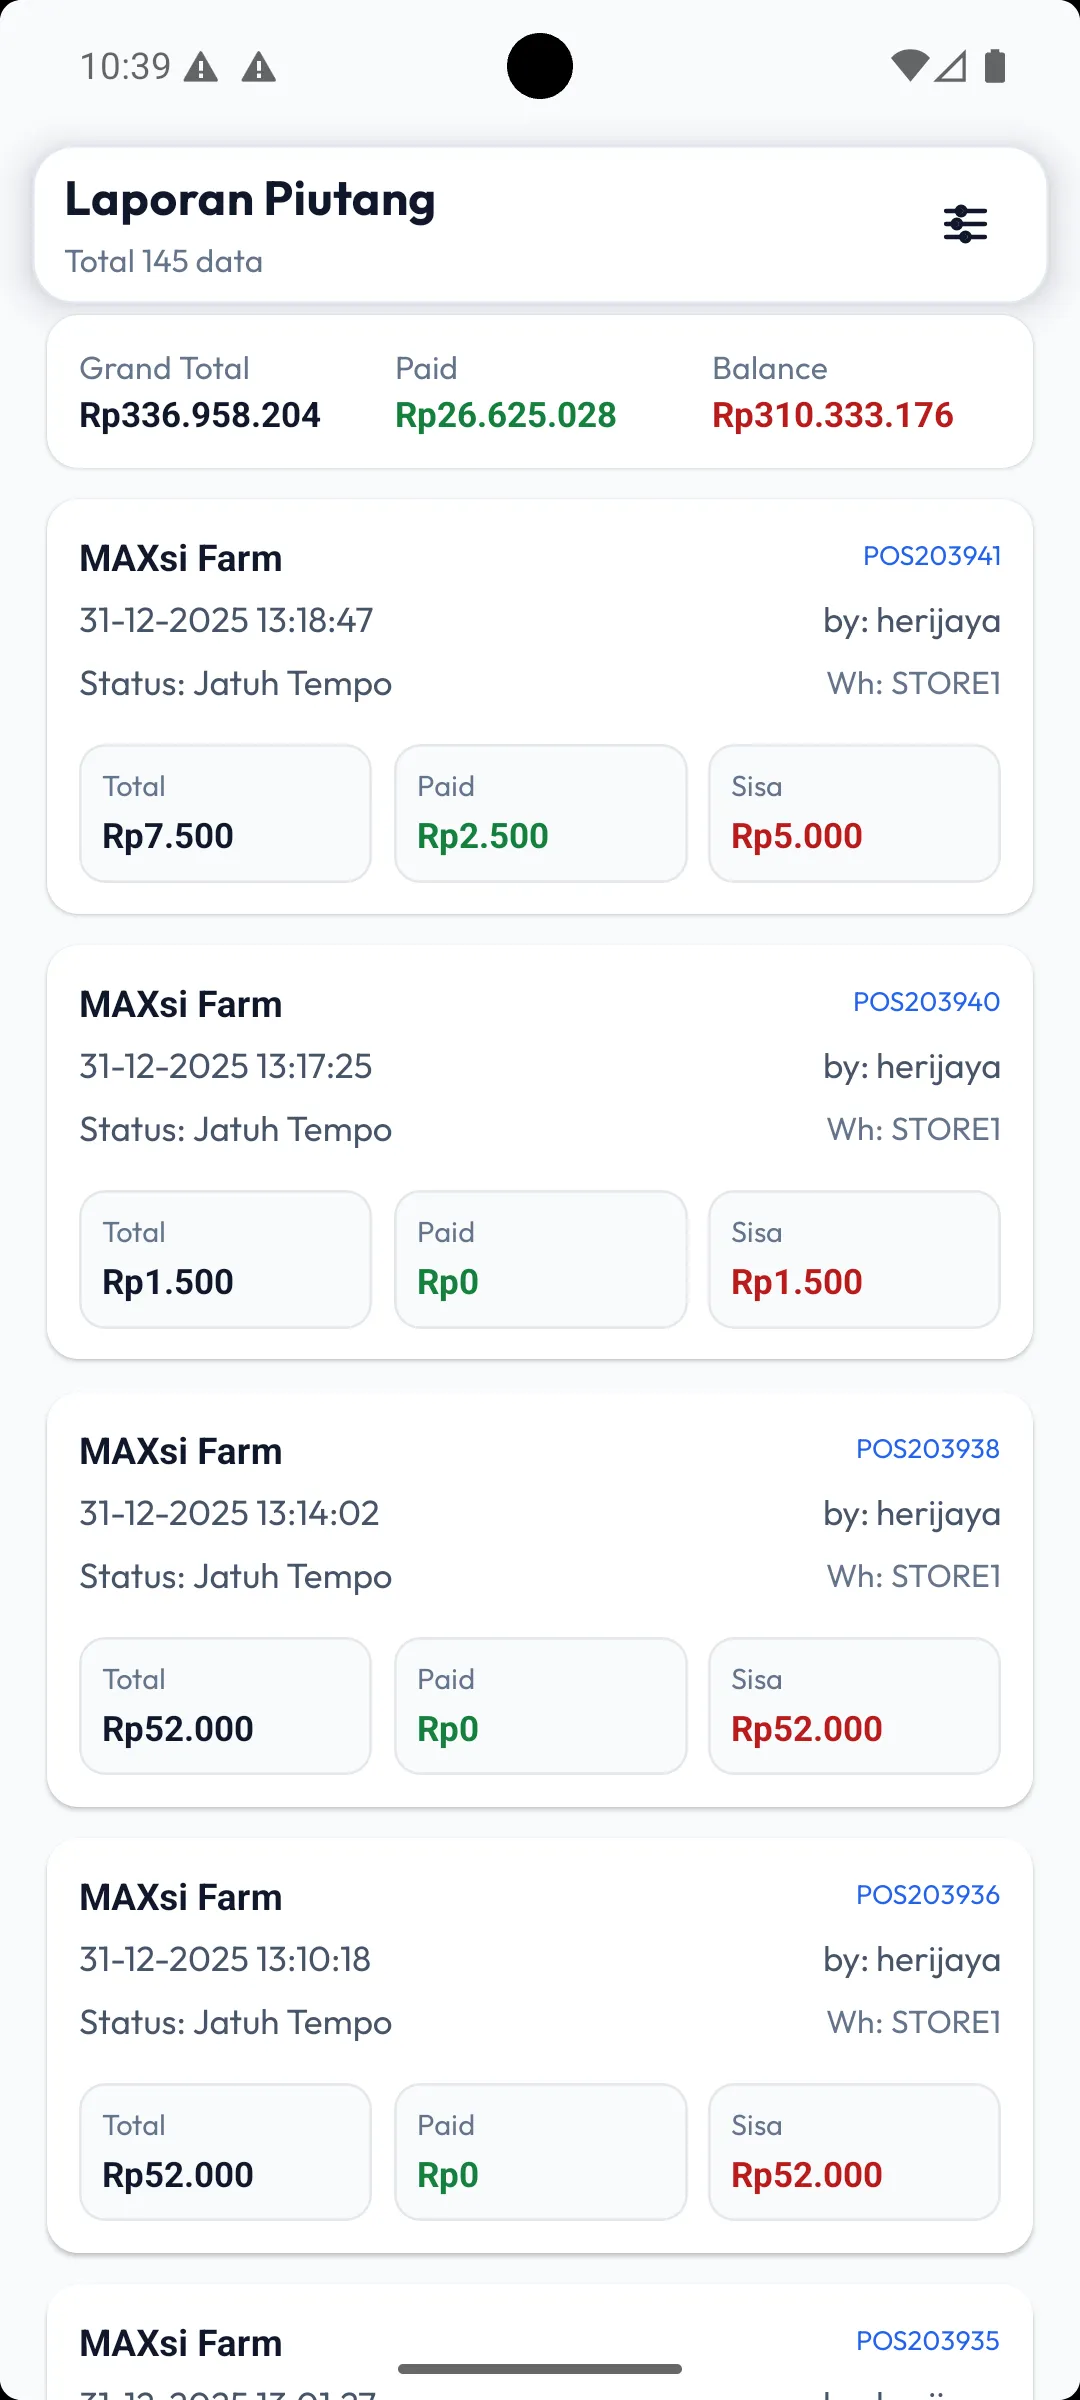Select the Rp5.000 Sisa box
The image size is (1080, 2400).
(x=854, y=813)
